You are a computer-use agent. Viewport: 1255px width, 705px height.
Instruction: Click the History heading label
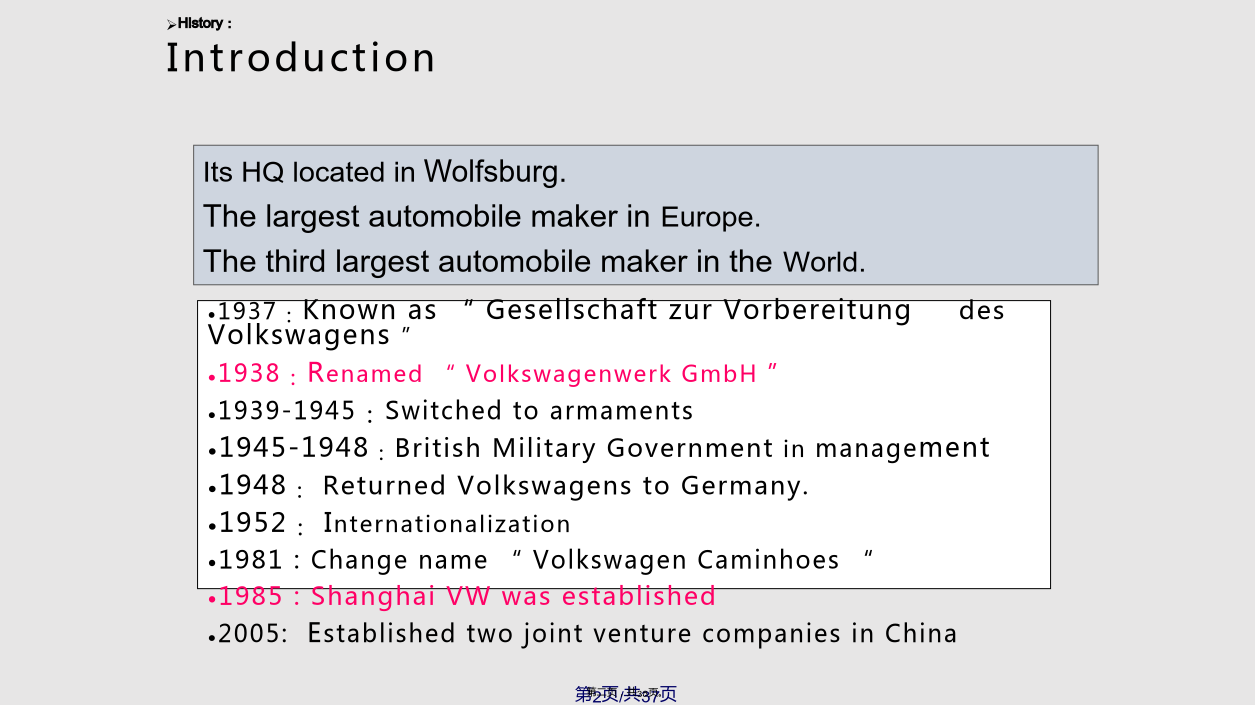click(204, 23)
